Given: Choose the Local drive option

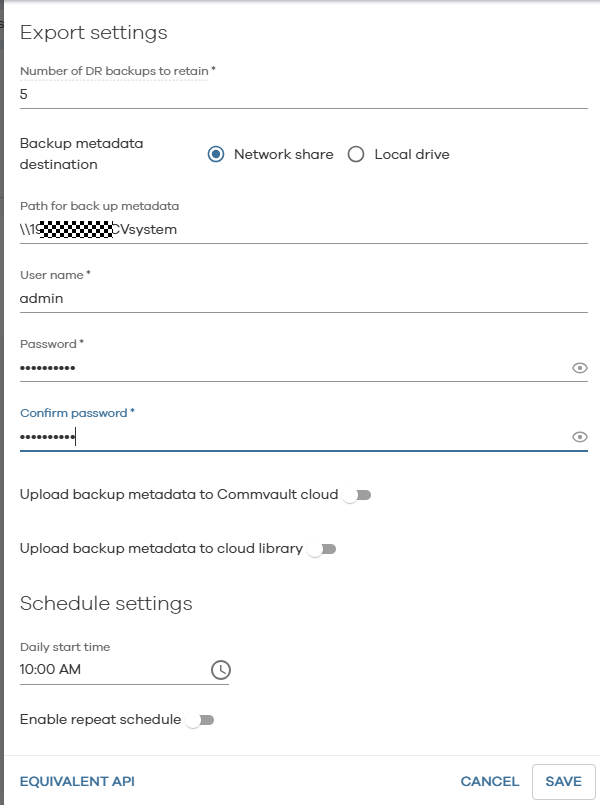Looking at the screenshot, I should pyautogui.click(x=356, y=154).
